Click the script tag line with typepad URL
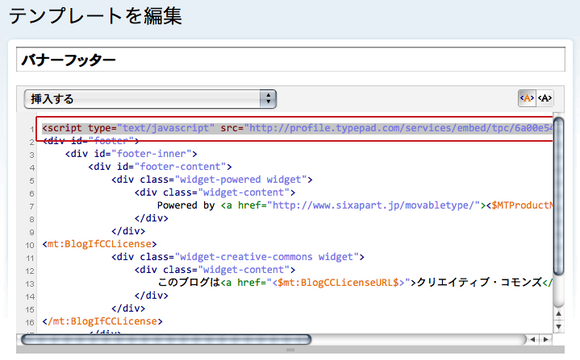 297,128
